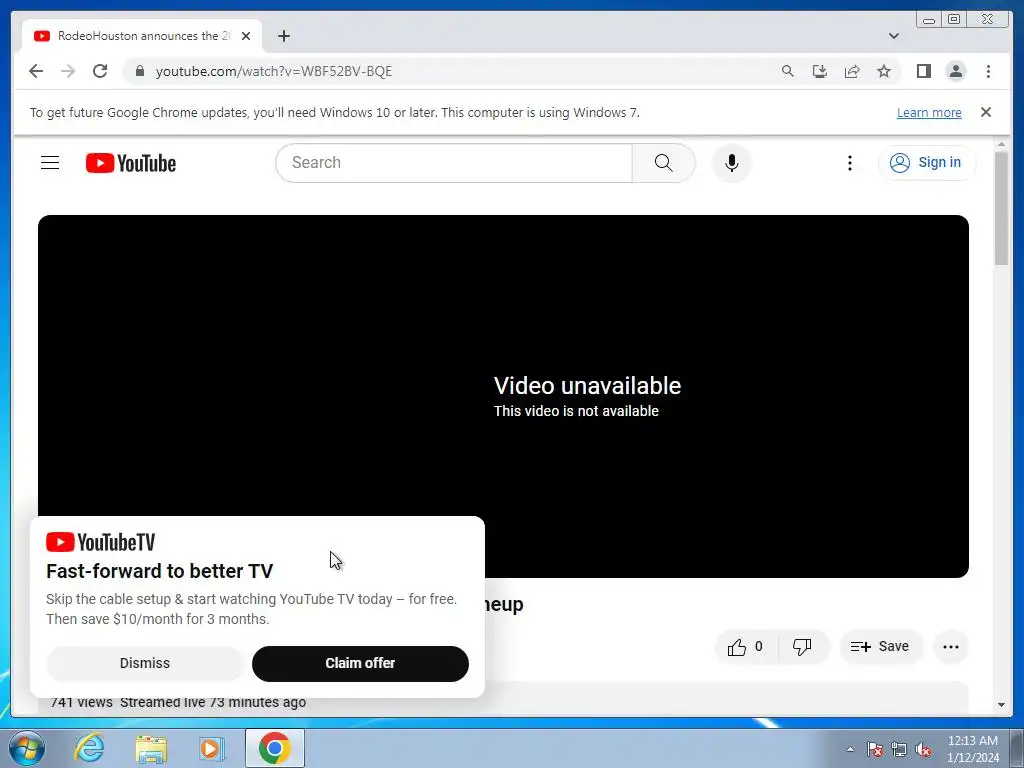Screen dimensions: 1024x768
Task: Click the YouTubeTV logo in popup
Action: 101,542
